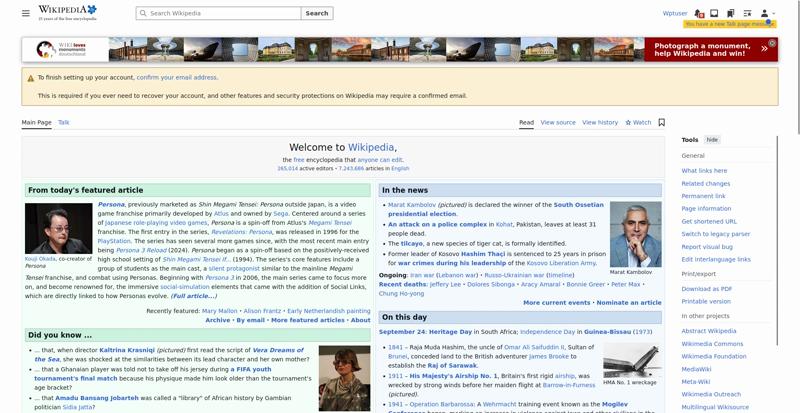Viewport: 800px width, 413px height.
Task: Click Full article link
Action: pyautogui.click(x=193, y=296)
